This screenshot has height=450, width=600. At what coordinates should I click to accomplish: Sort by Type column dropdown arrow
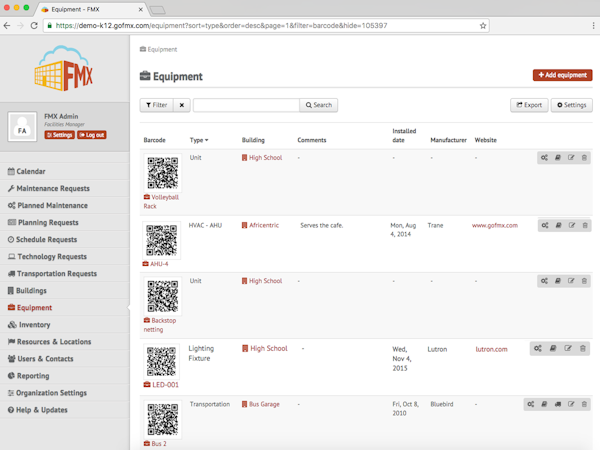207,140
